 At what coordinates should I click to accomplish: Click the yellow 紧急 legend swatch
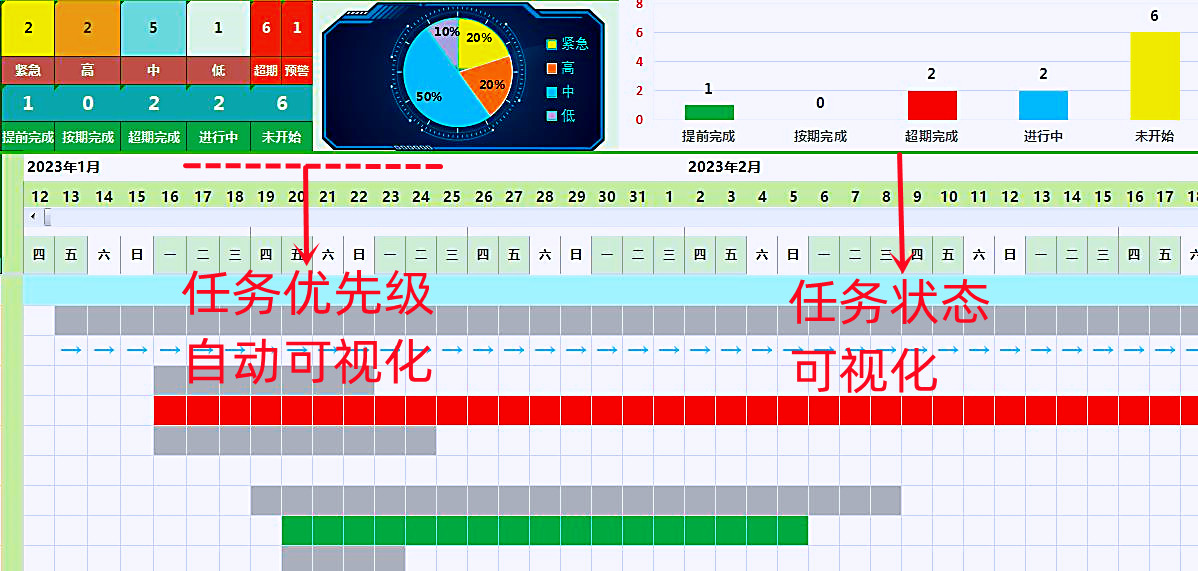coord(552,44)
